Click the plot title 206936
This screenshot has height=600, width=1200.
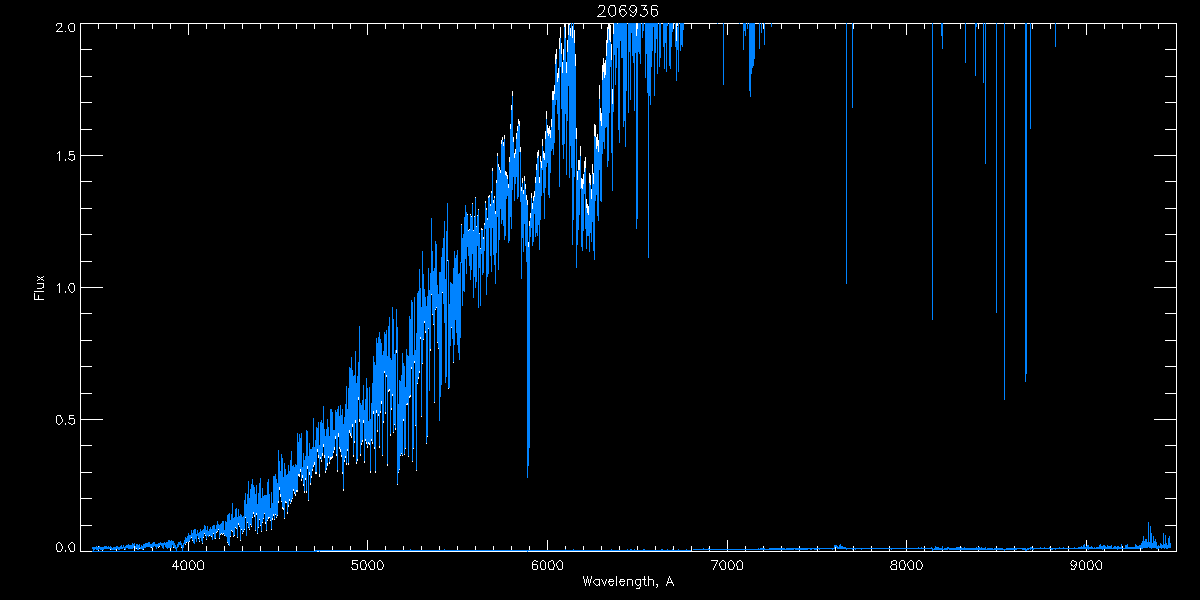point(627,11)
